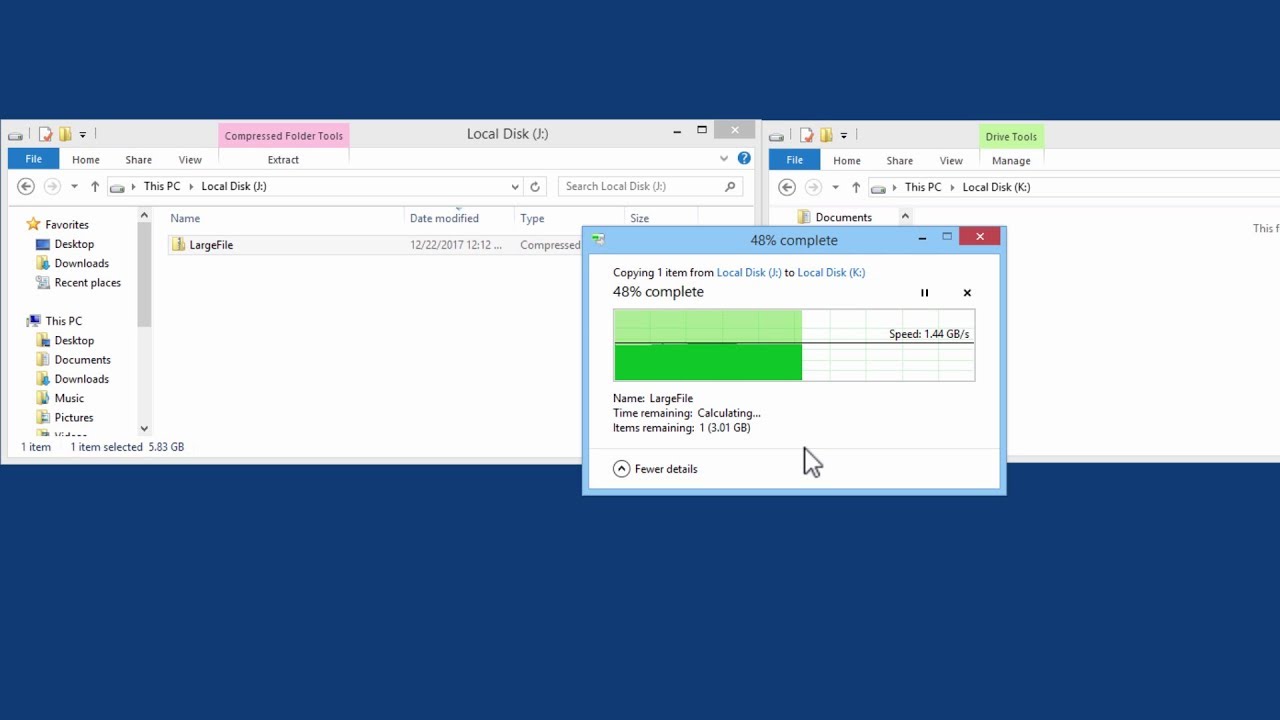Screen dimensions: 1280x720
Task: Open the Home tab in K: window
Action: coord(846,161)
